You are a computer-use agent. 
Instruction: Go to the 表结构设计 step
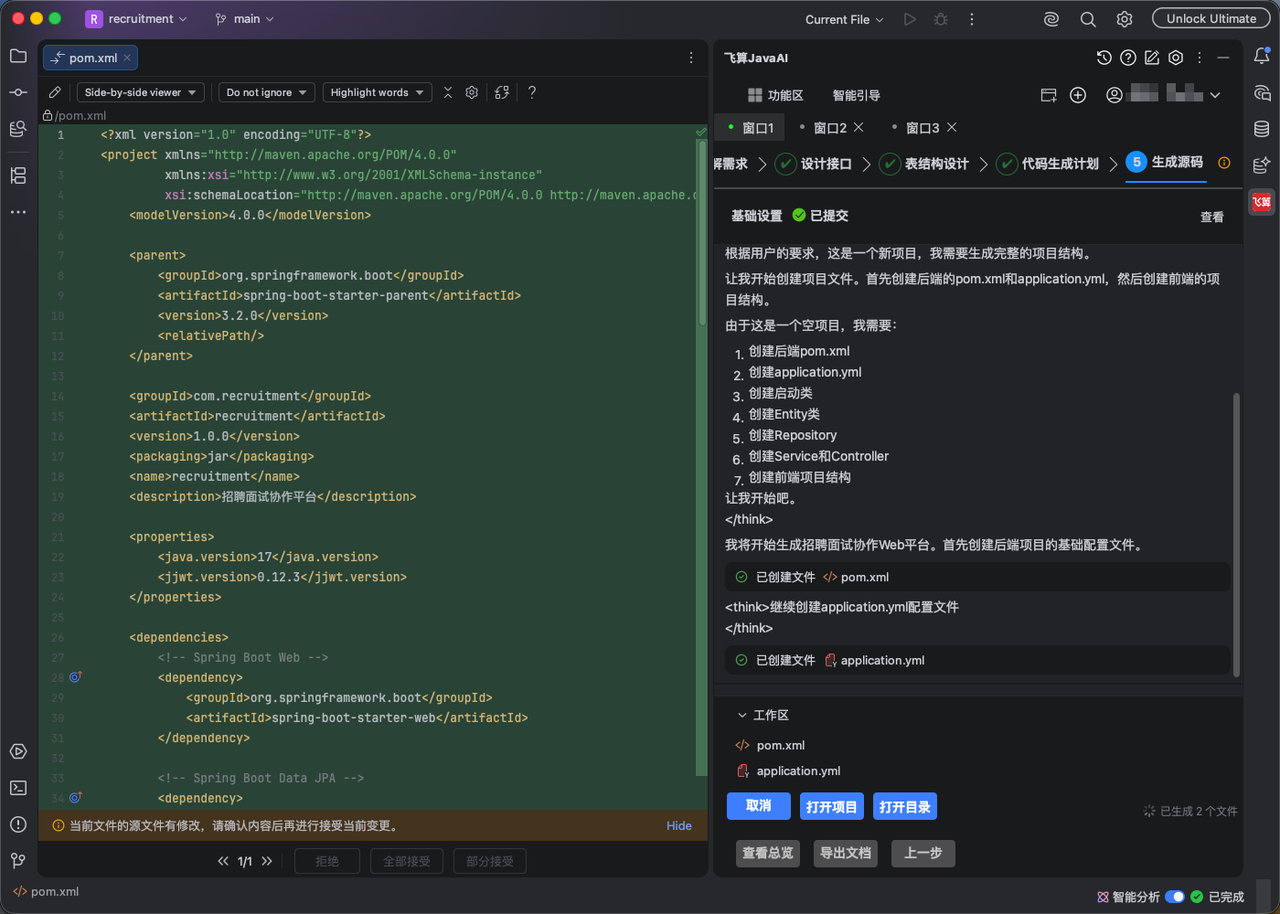tap(924, 163)
